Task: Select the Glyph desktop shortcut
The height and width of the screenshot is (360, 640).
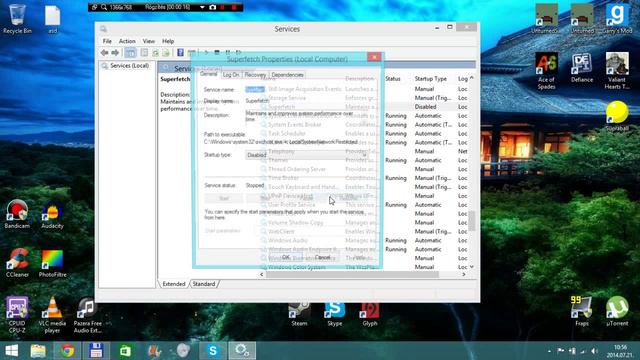Action: (370, 314)
